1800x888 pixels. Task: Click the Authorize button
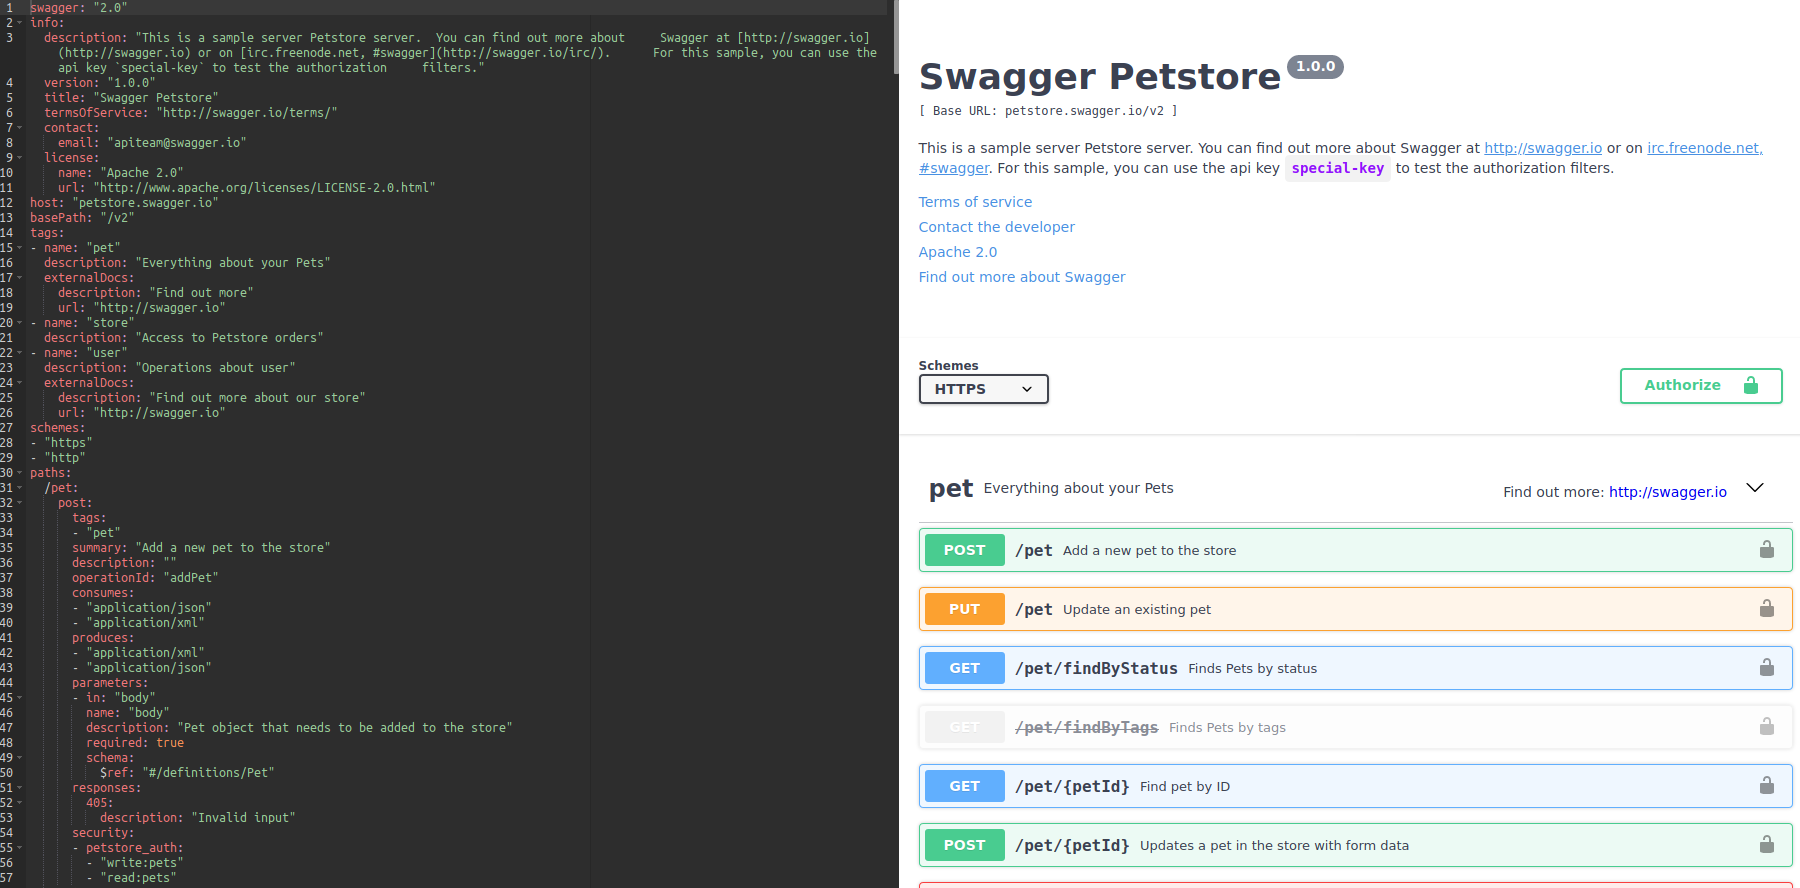pos(1701,386)
